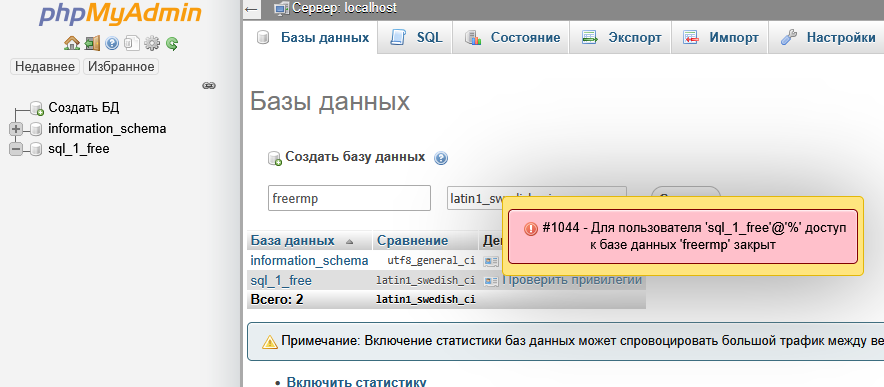The image size is (884, 387).
Task: Open information_schema link in database table
Action: point(310,261)
